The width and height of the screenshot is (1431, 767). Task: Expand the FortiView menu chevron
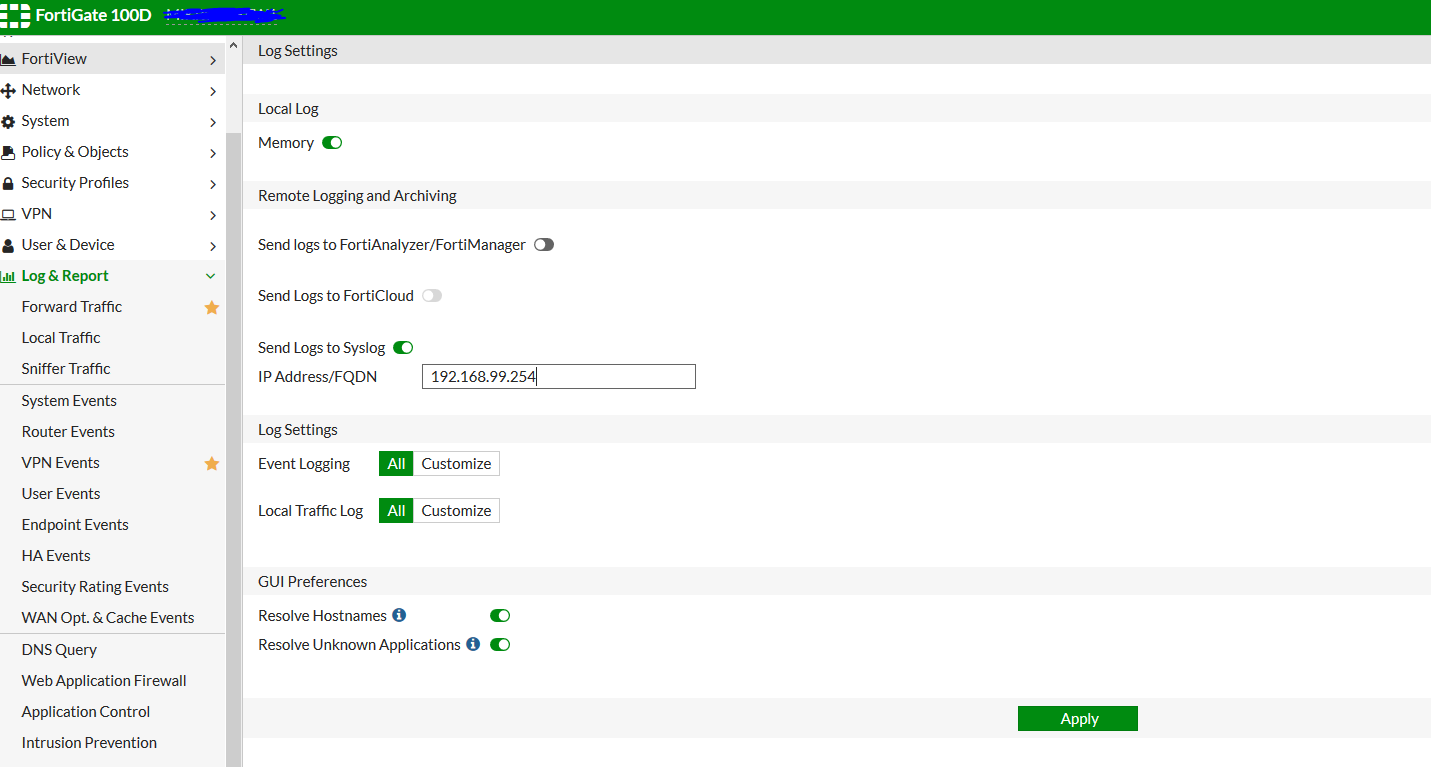click(213, 60)
